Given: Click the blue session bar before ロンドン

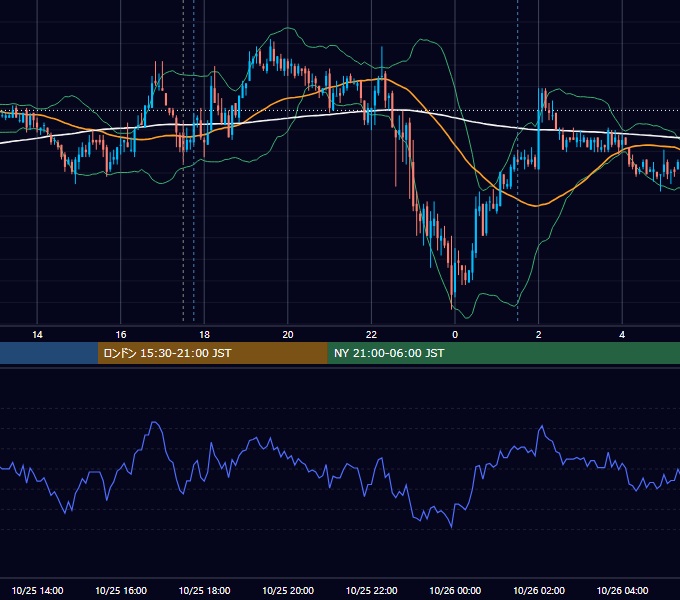Looking at the screenshot, I should [x=49, y=353].
